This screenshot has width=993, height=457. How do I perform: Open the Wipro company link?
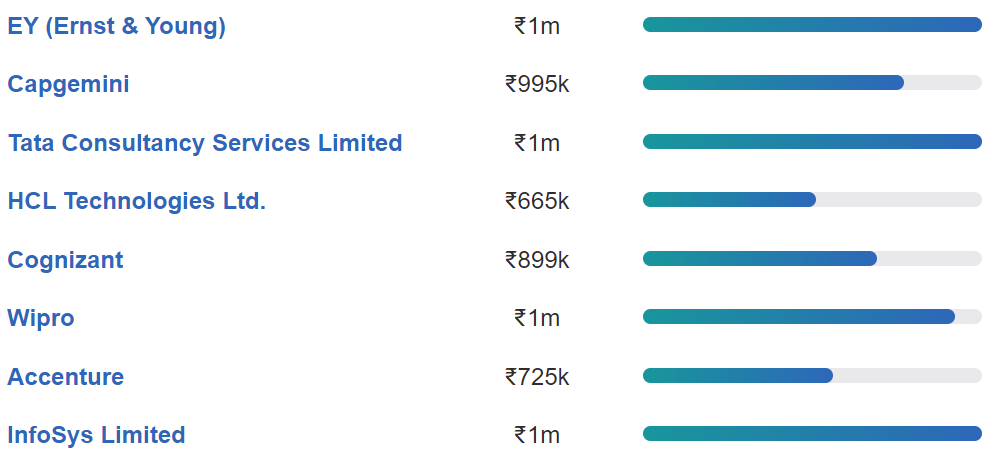point(41,318)
